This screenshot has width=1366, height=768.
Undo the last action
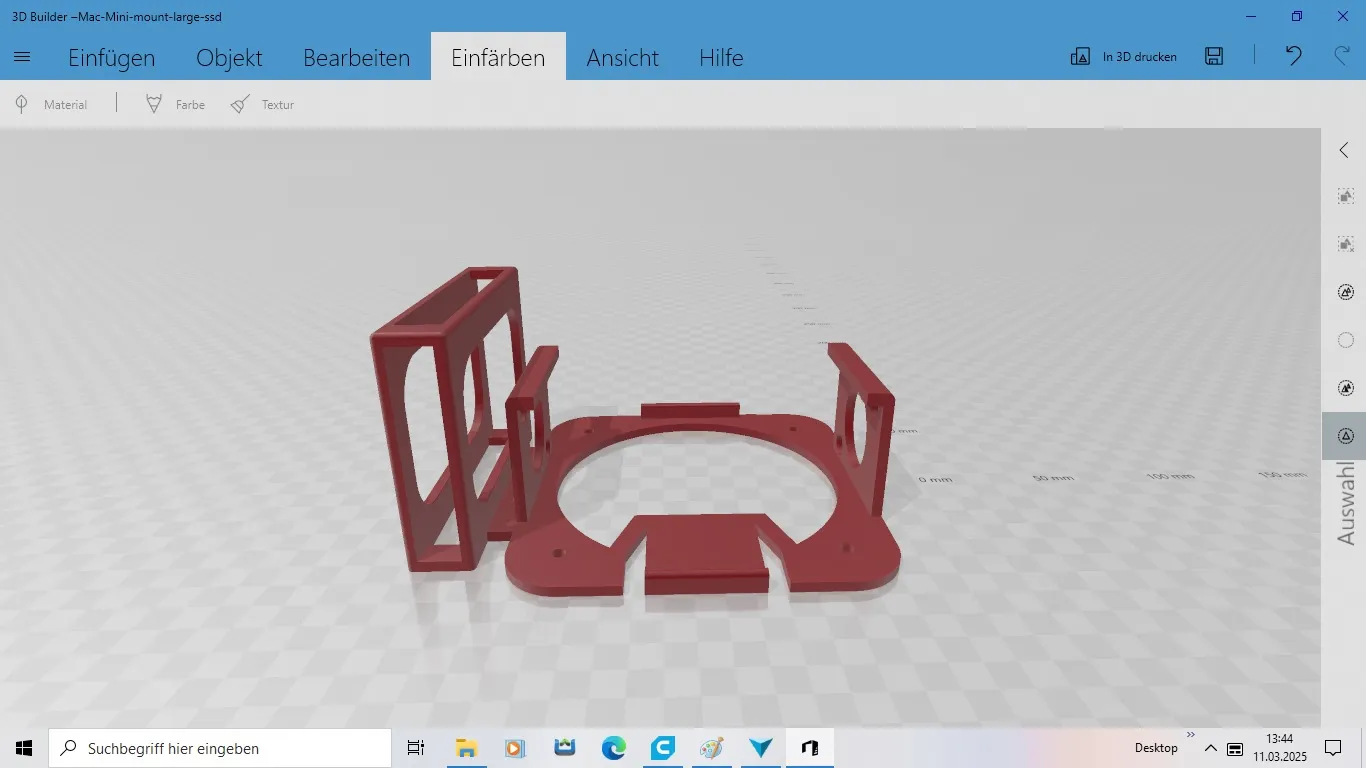pos(1293,57)
